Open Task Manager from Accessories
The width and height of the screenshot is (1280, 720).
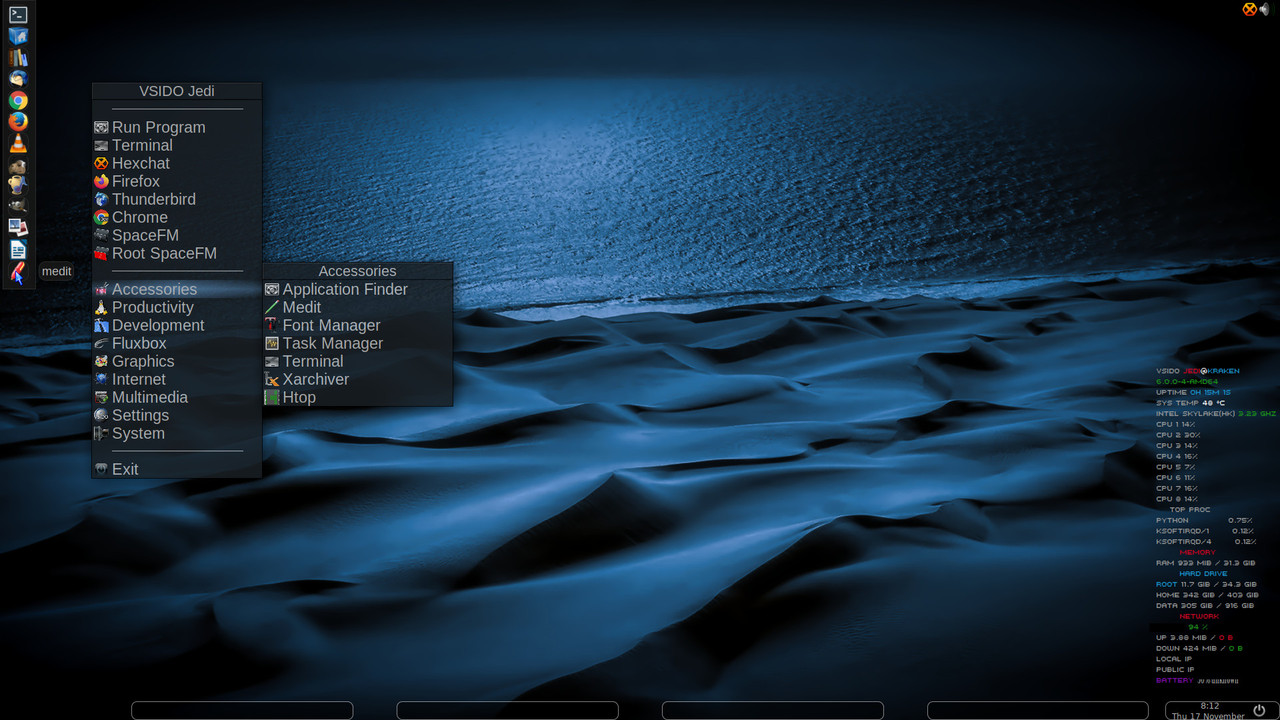pos(358,343)
